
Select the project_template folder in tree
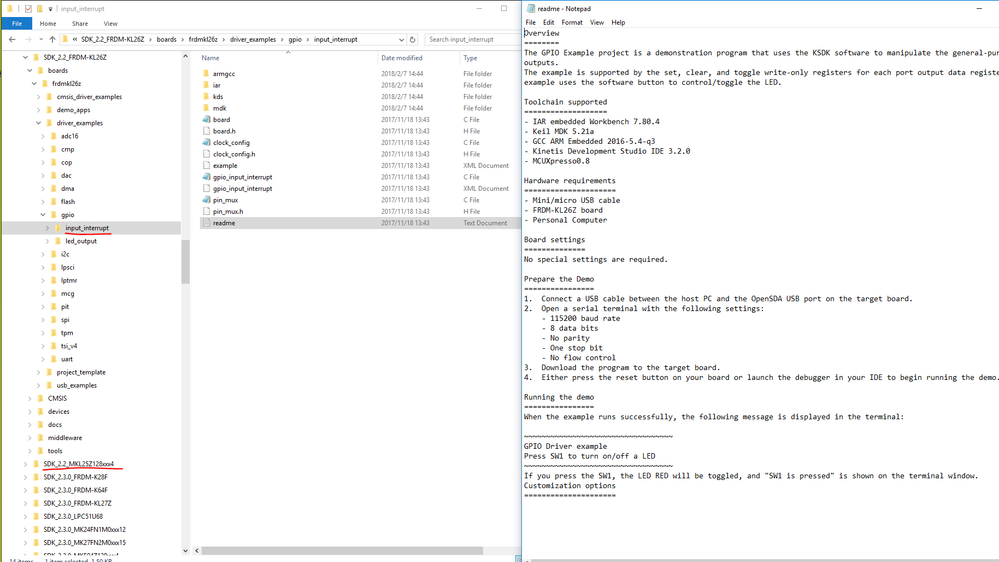pyautogui.click(x=81, y=372)
